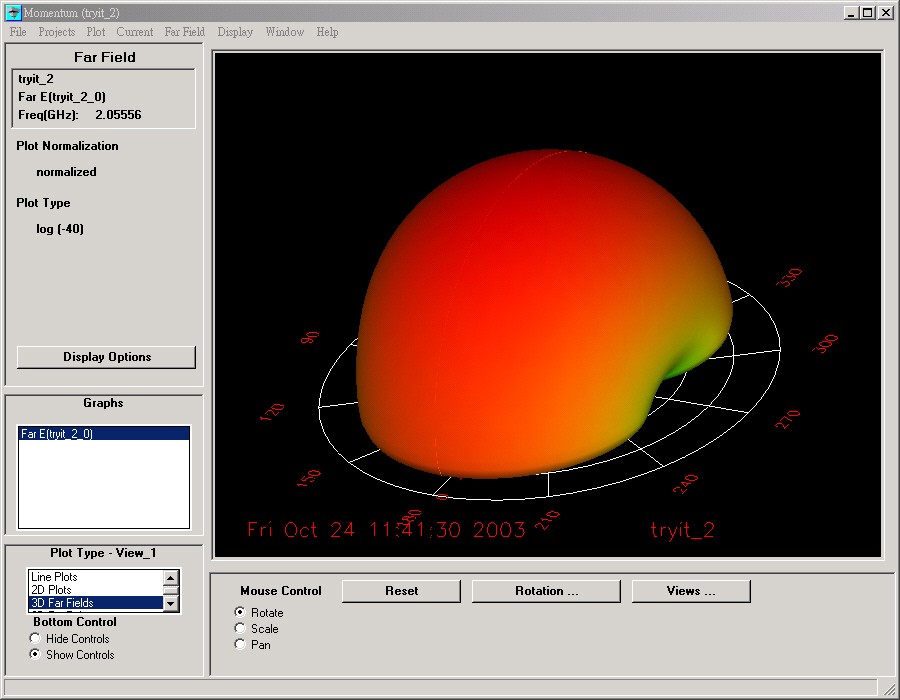Screen dimensions: 900x700
Task: Open the Far Field menu
Action: click(184, 32)
